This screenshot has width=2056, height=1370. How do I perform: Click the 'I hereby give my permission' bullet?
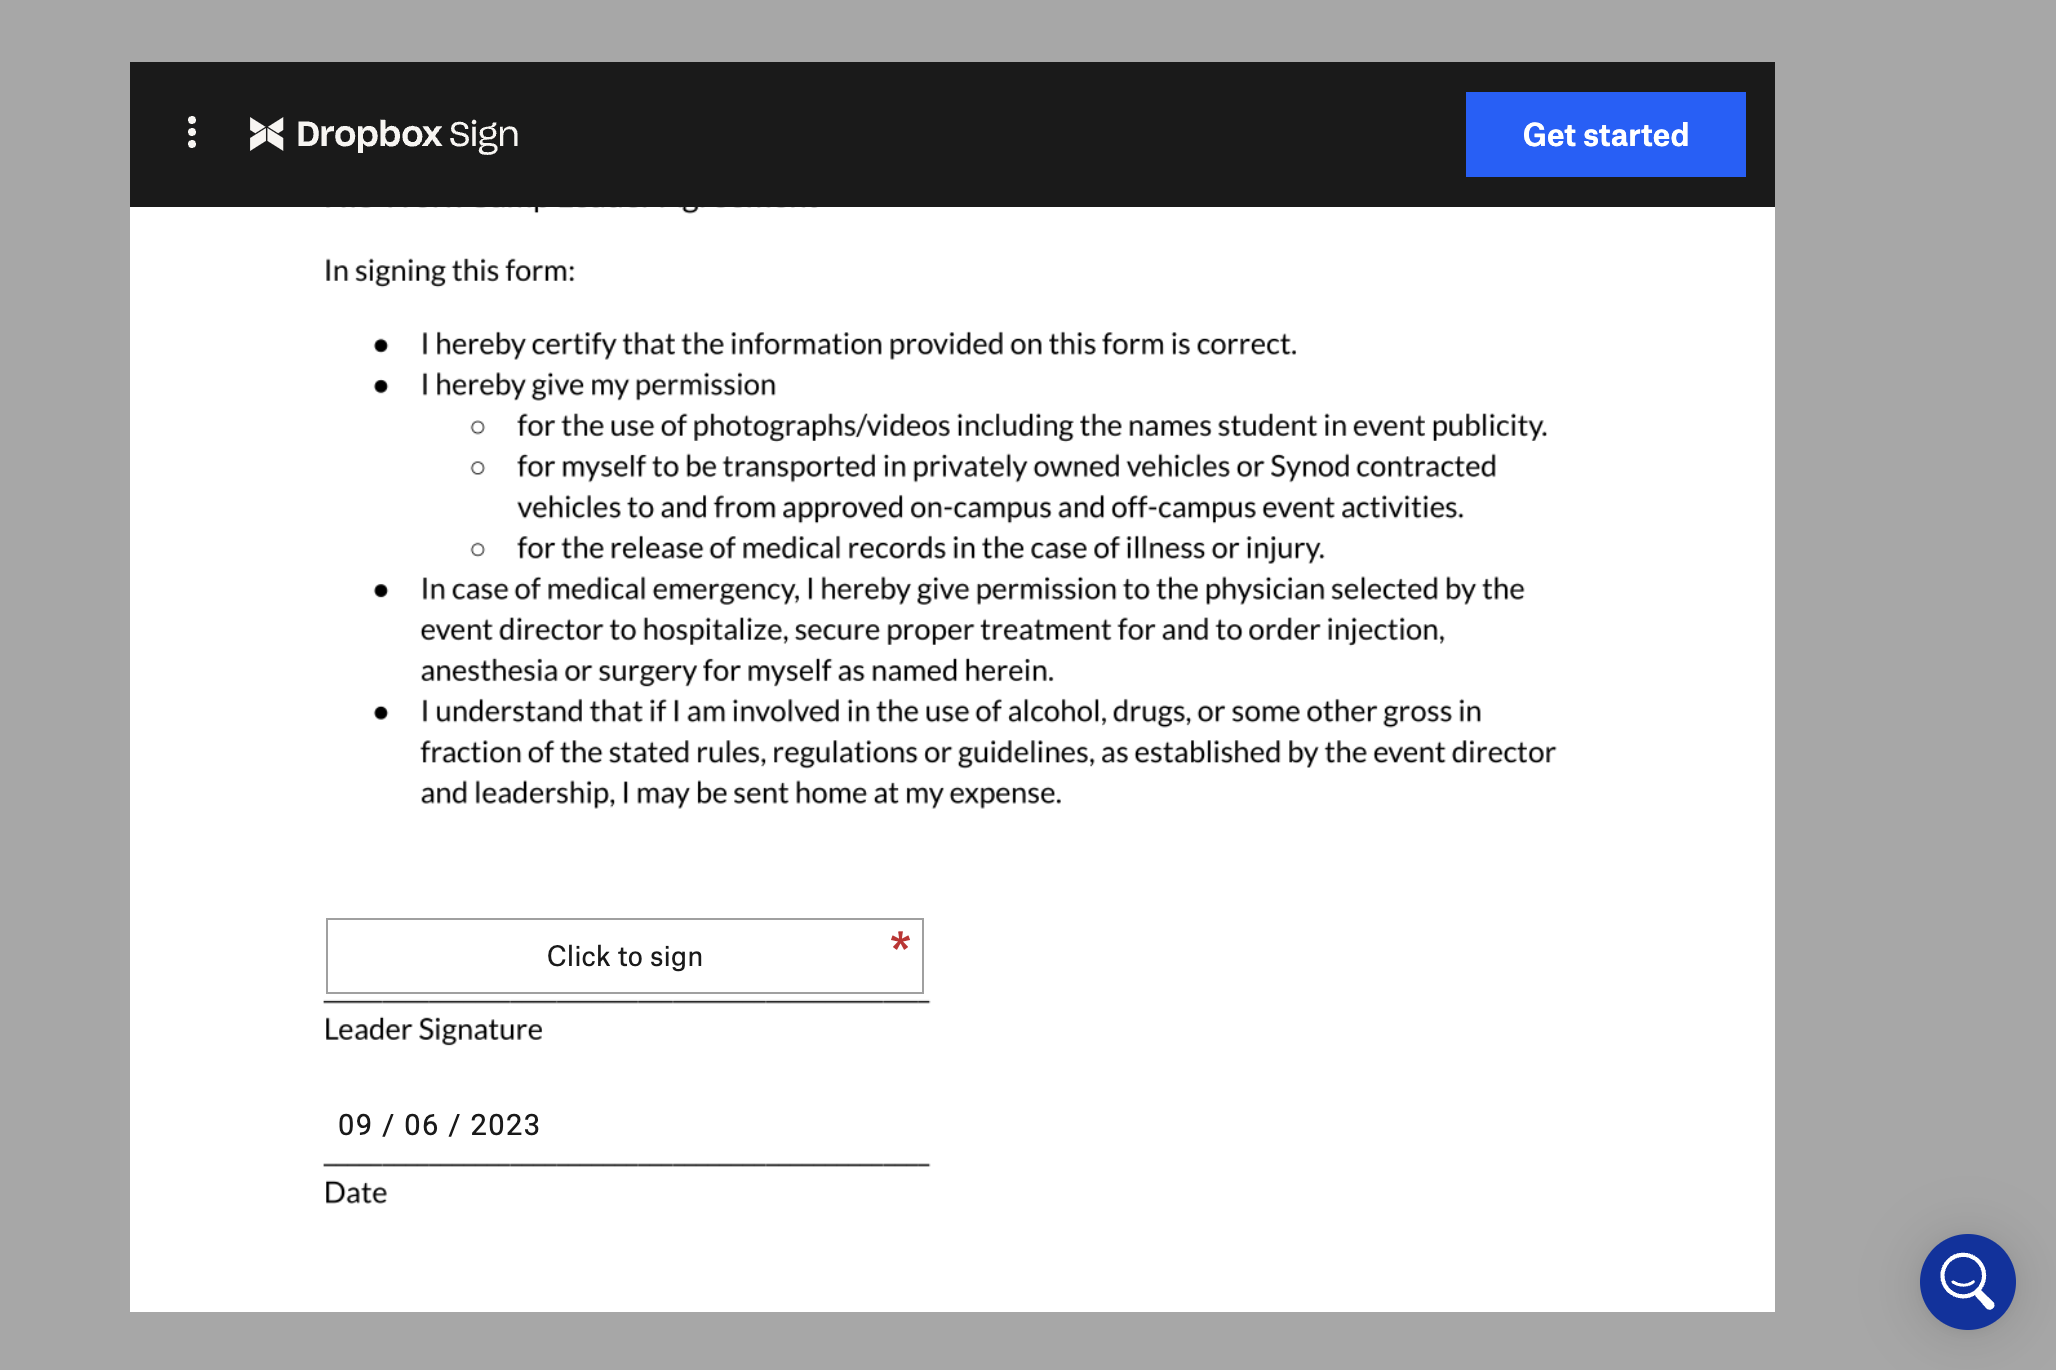[598, 385]
